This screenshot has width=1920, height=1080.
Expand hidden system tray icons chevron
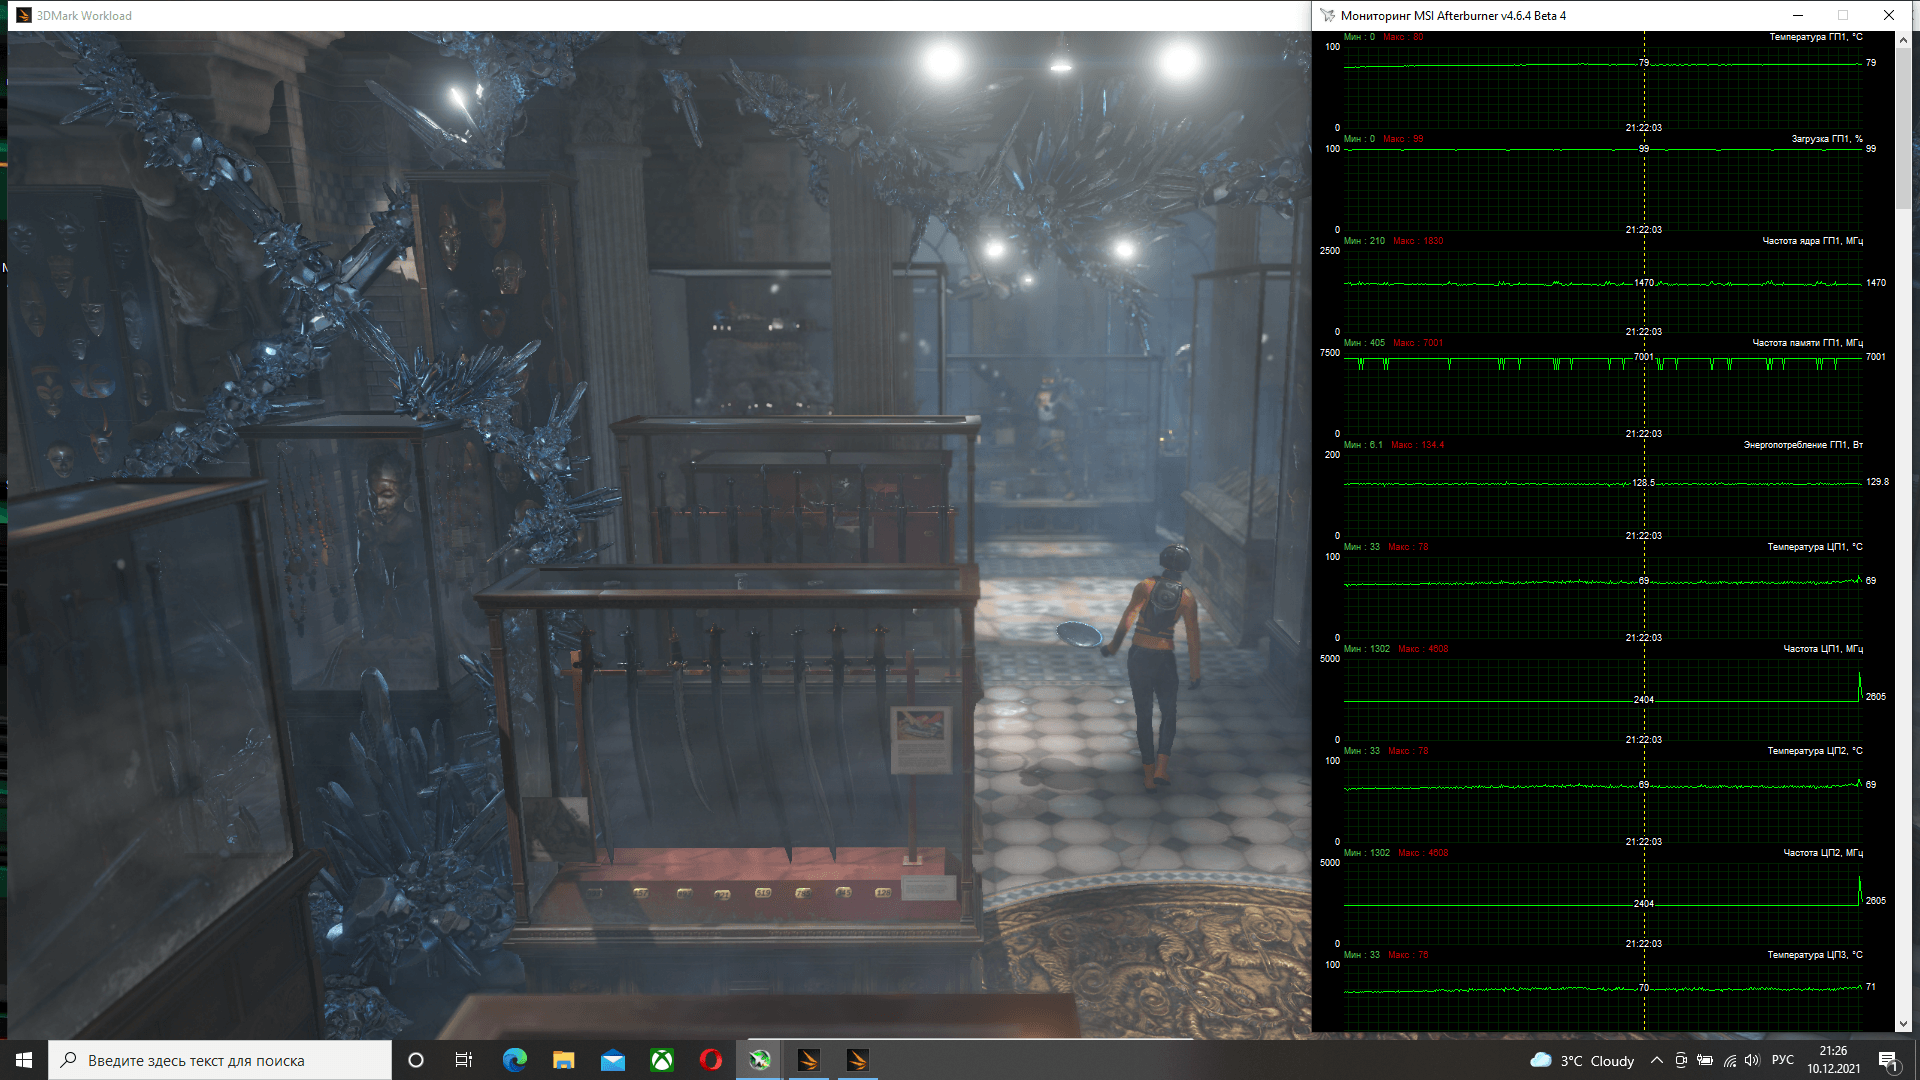(x=1657, y=1060)
